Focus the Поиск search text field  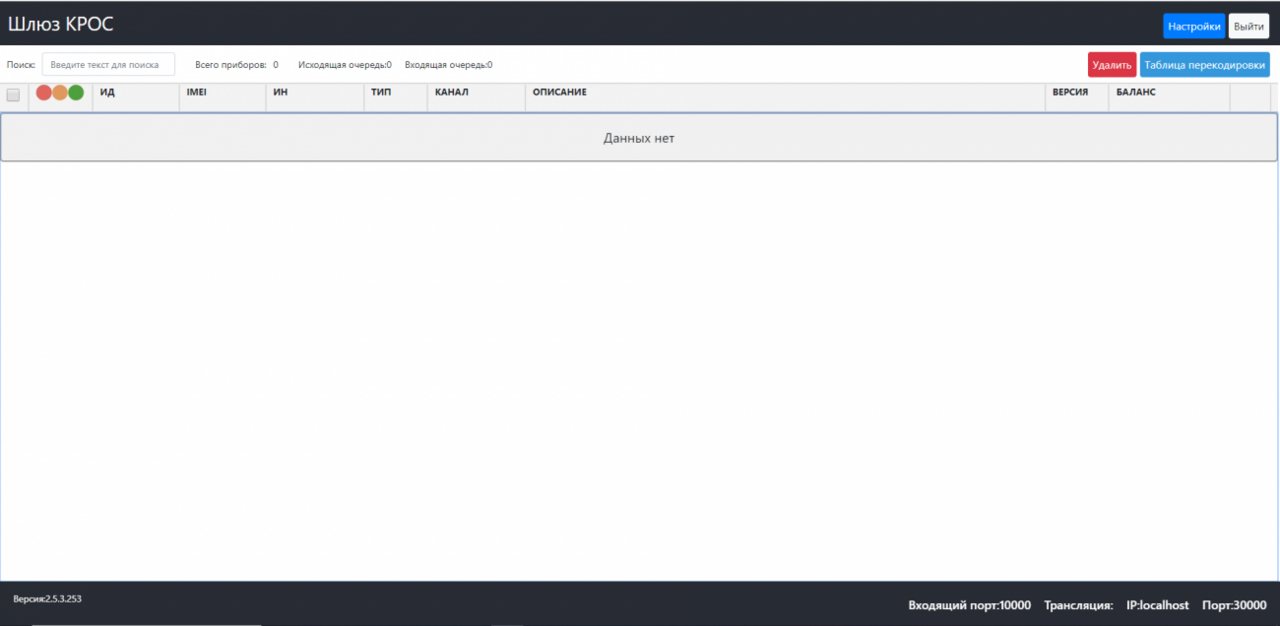108,65
